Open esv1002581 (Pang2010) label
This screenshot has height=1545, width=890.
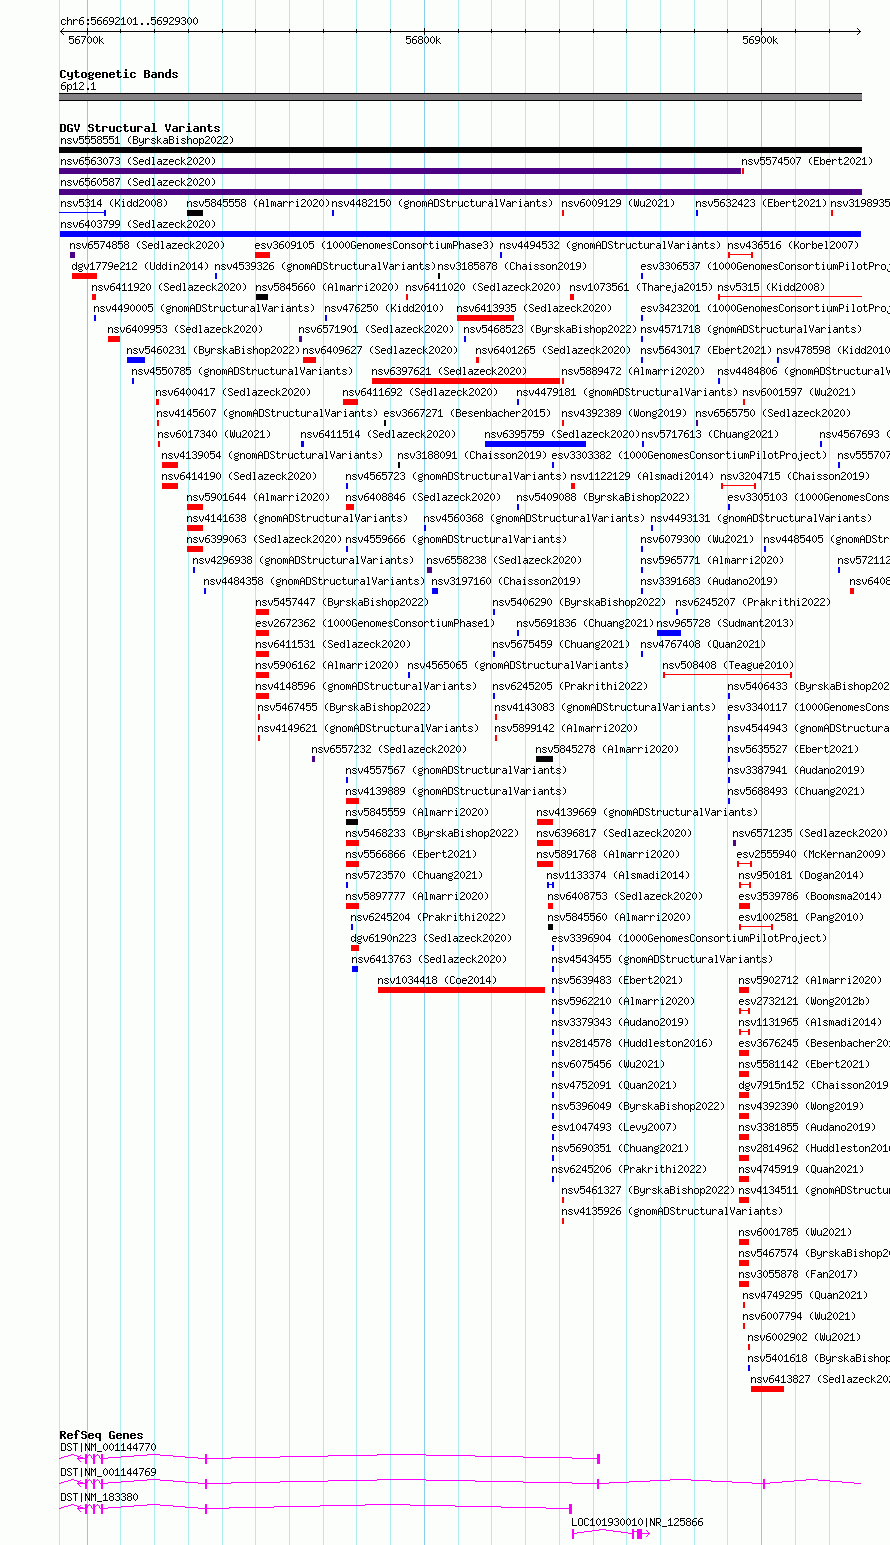pyautogui.click(x=801, y=917)
